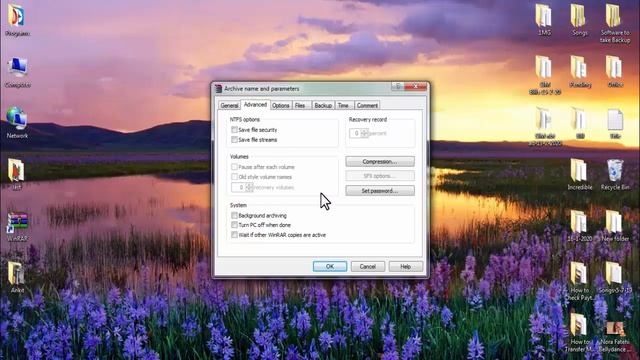Select the Advanced tab
The width and height of the screenshot is (640, 360).
(x=255, y=104)
